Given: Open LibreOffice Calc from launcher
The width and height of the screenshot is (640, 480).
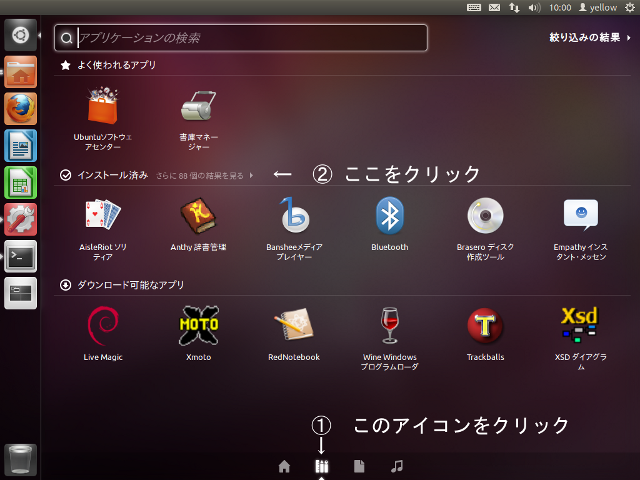Looking at the screenshot, I should tap(20, 182).
